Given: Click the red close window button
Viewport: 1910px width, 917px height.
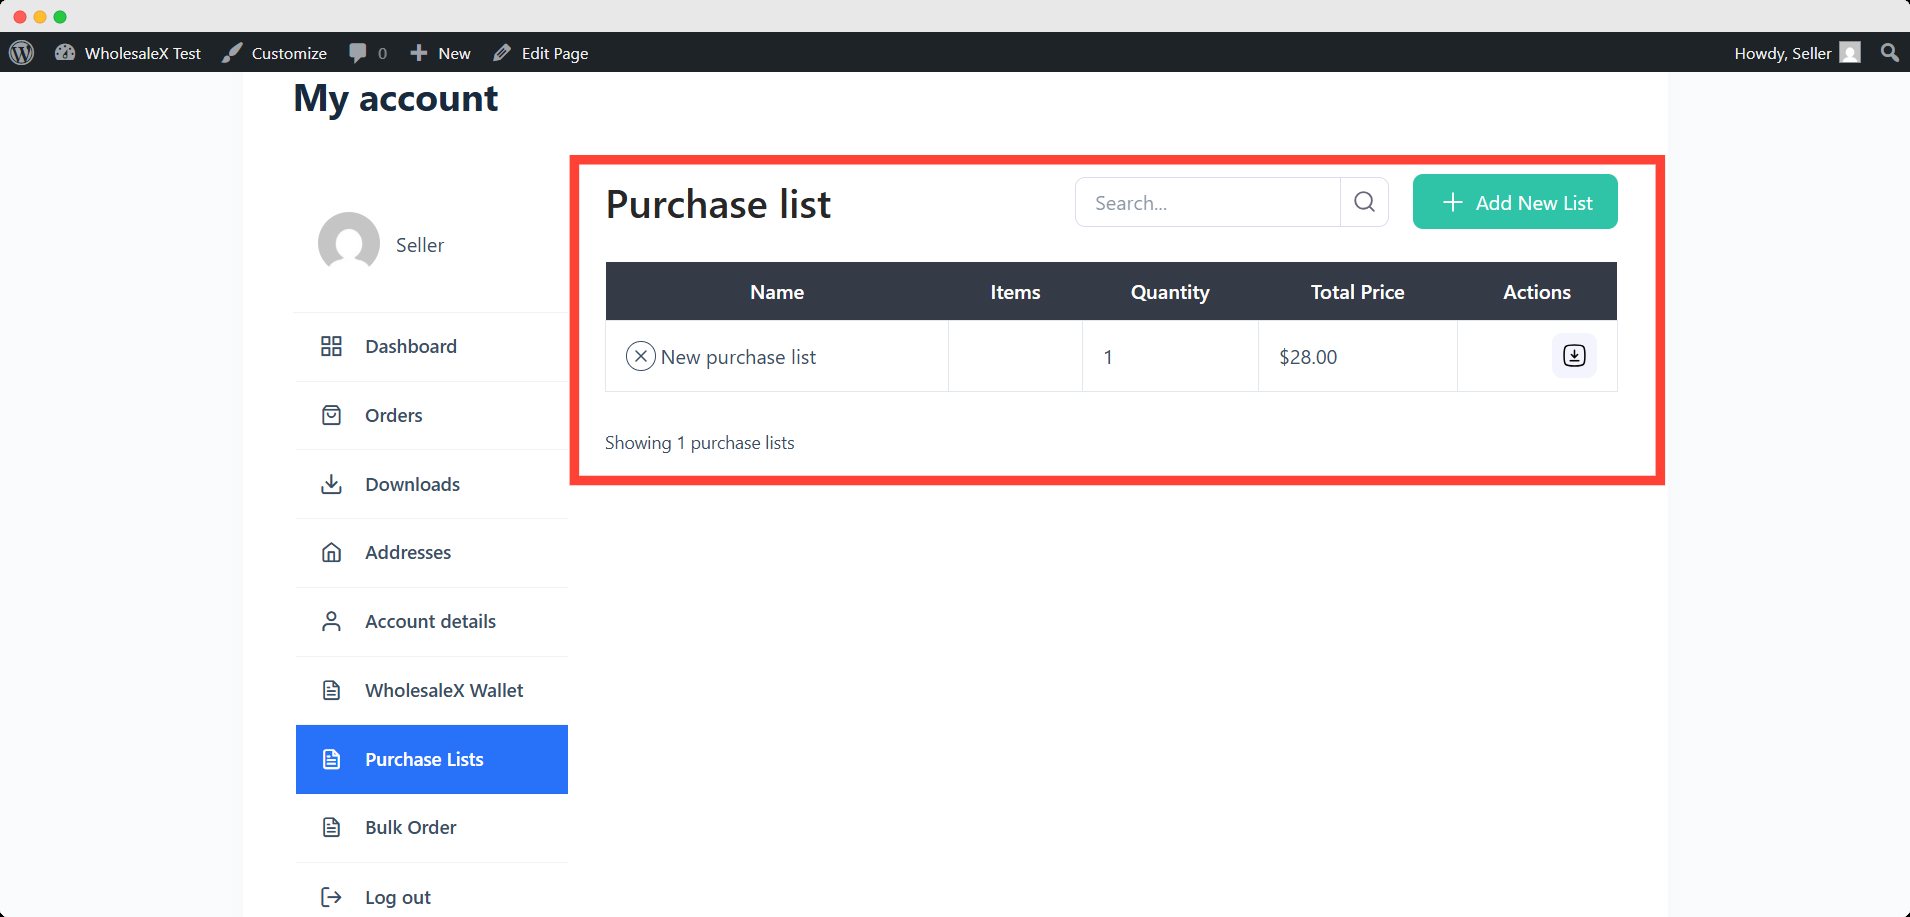Looking at the screenshot, I should coord(19,16).
